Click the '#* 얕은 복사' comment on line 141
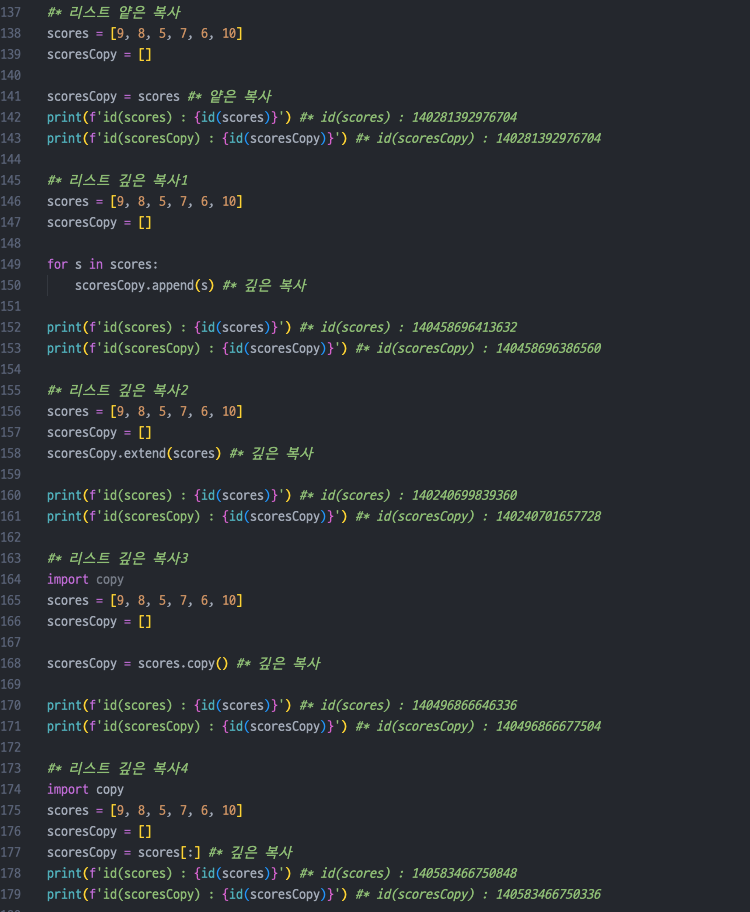Viewport: 750px width, 912px height. (x=230, y=97)
